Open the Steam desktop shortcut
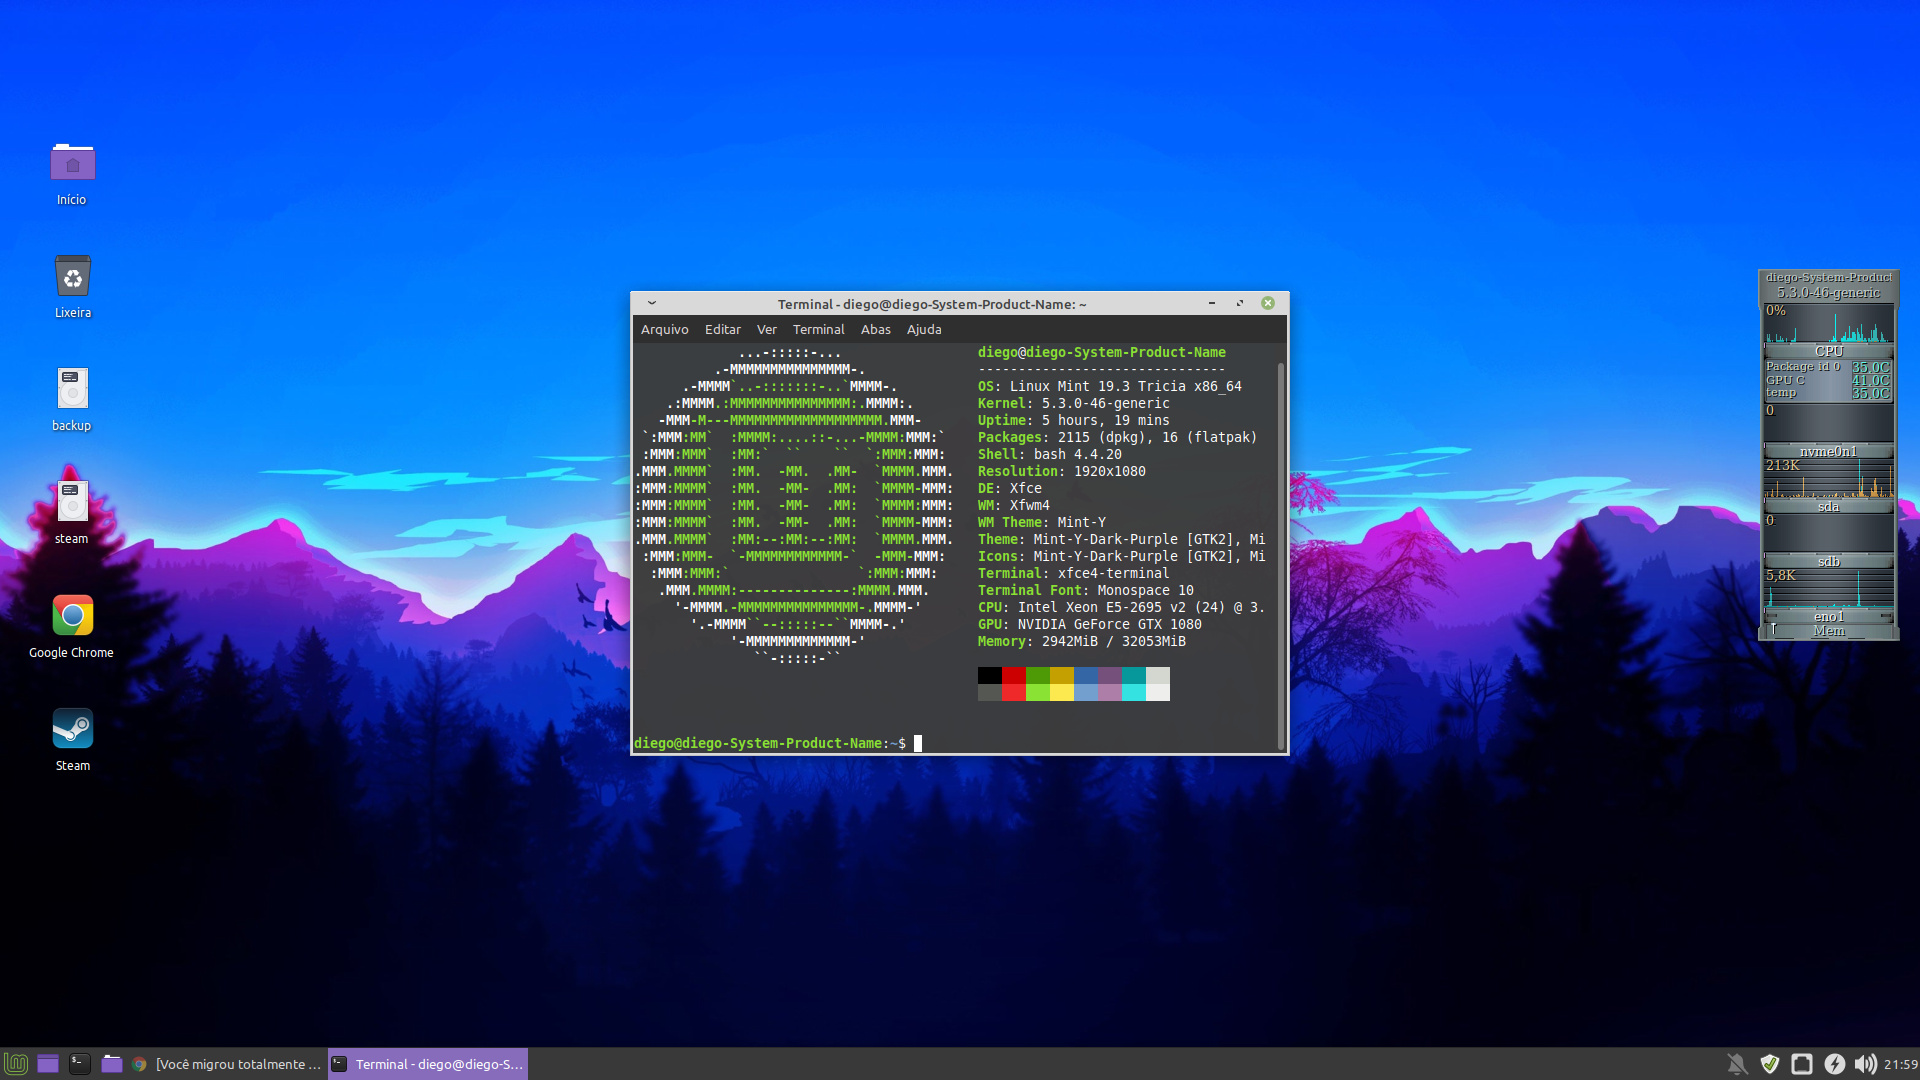 72,730
